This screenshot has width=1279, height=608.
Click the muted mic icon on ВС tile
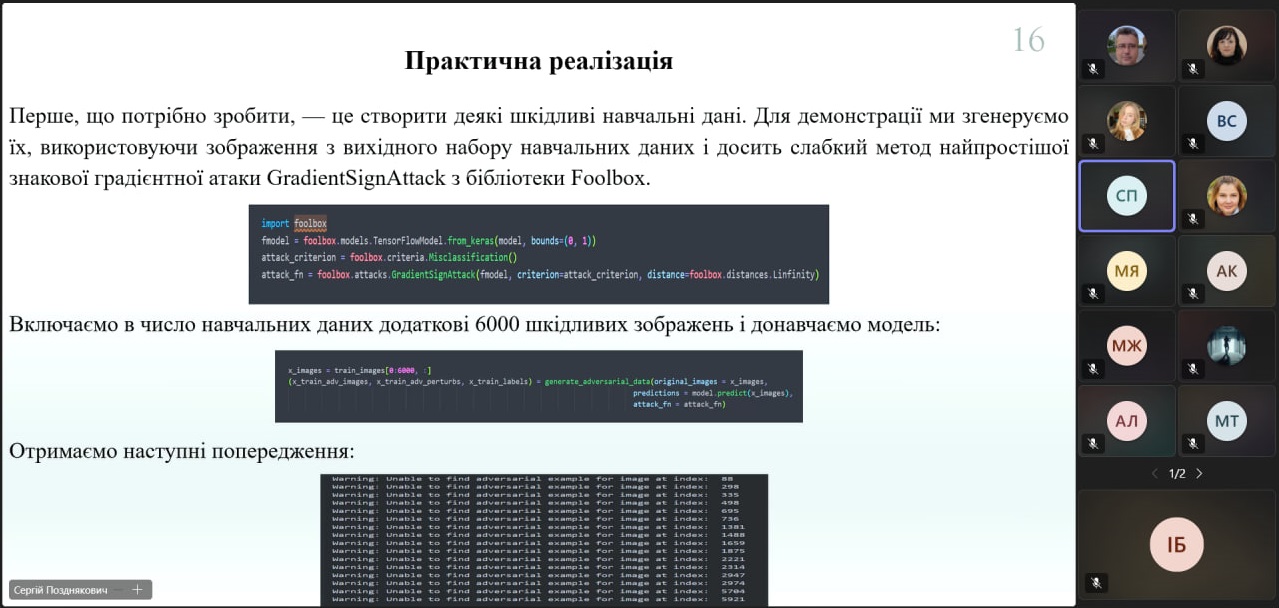[x=1191, y=144]
